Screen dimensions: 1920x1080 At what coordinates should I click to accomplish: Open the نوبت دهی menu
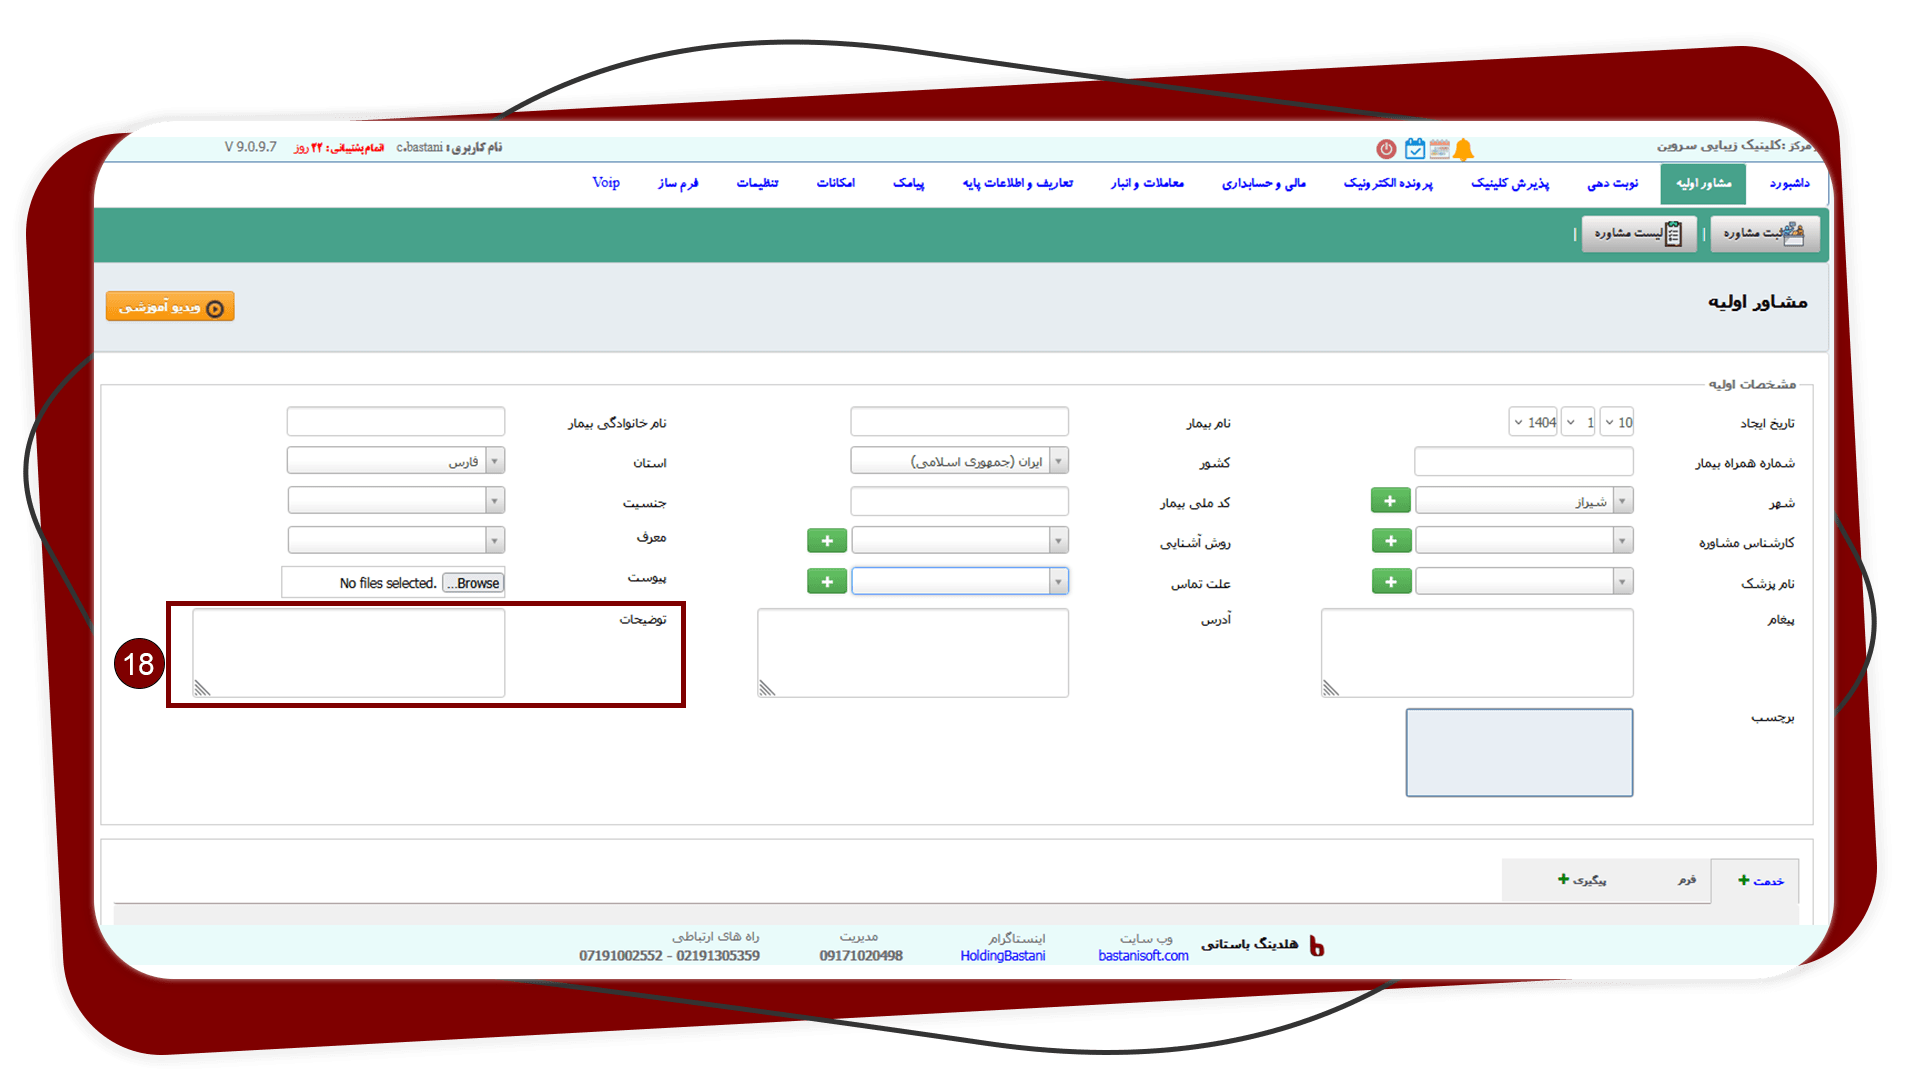1613,184
